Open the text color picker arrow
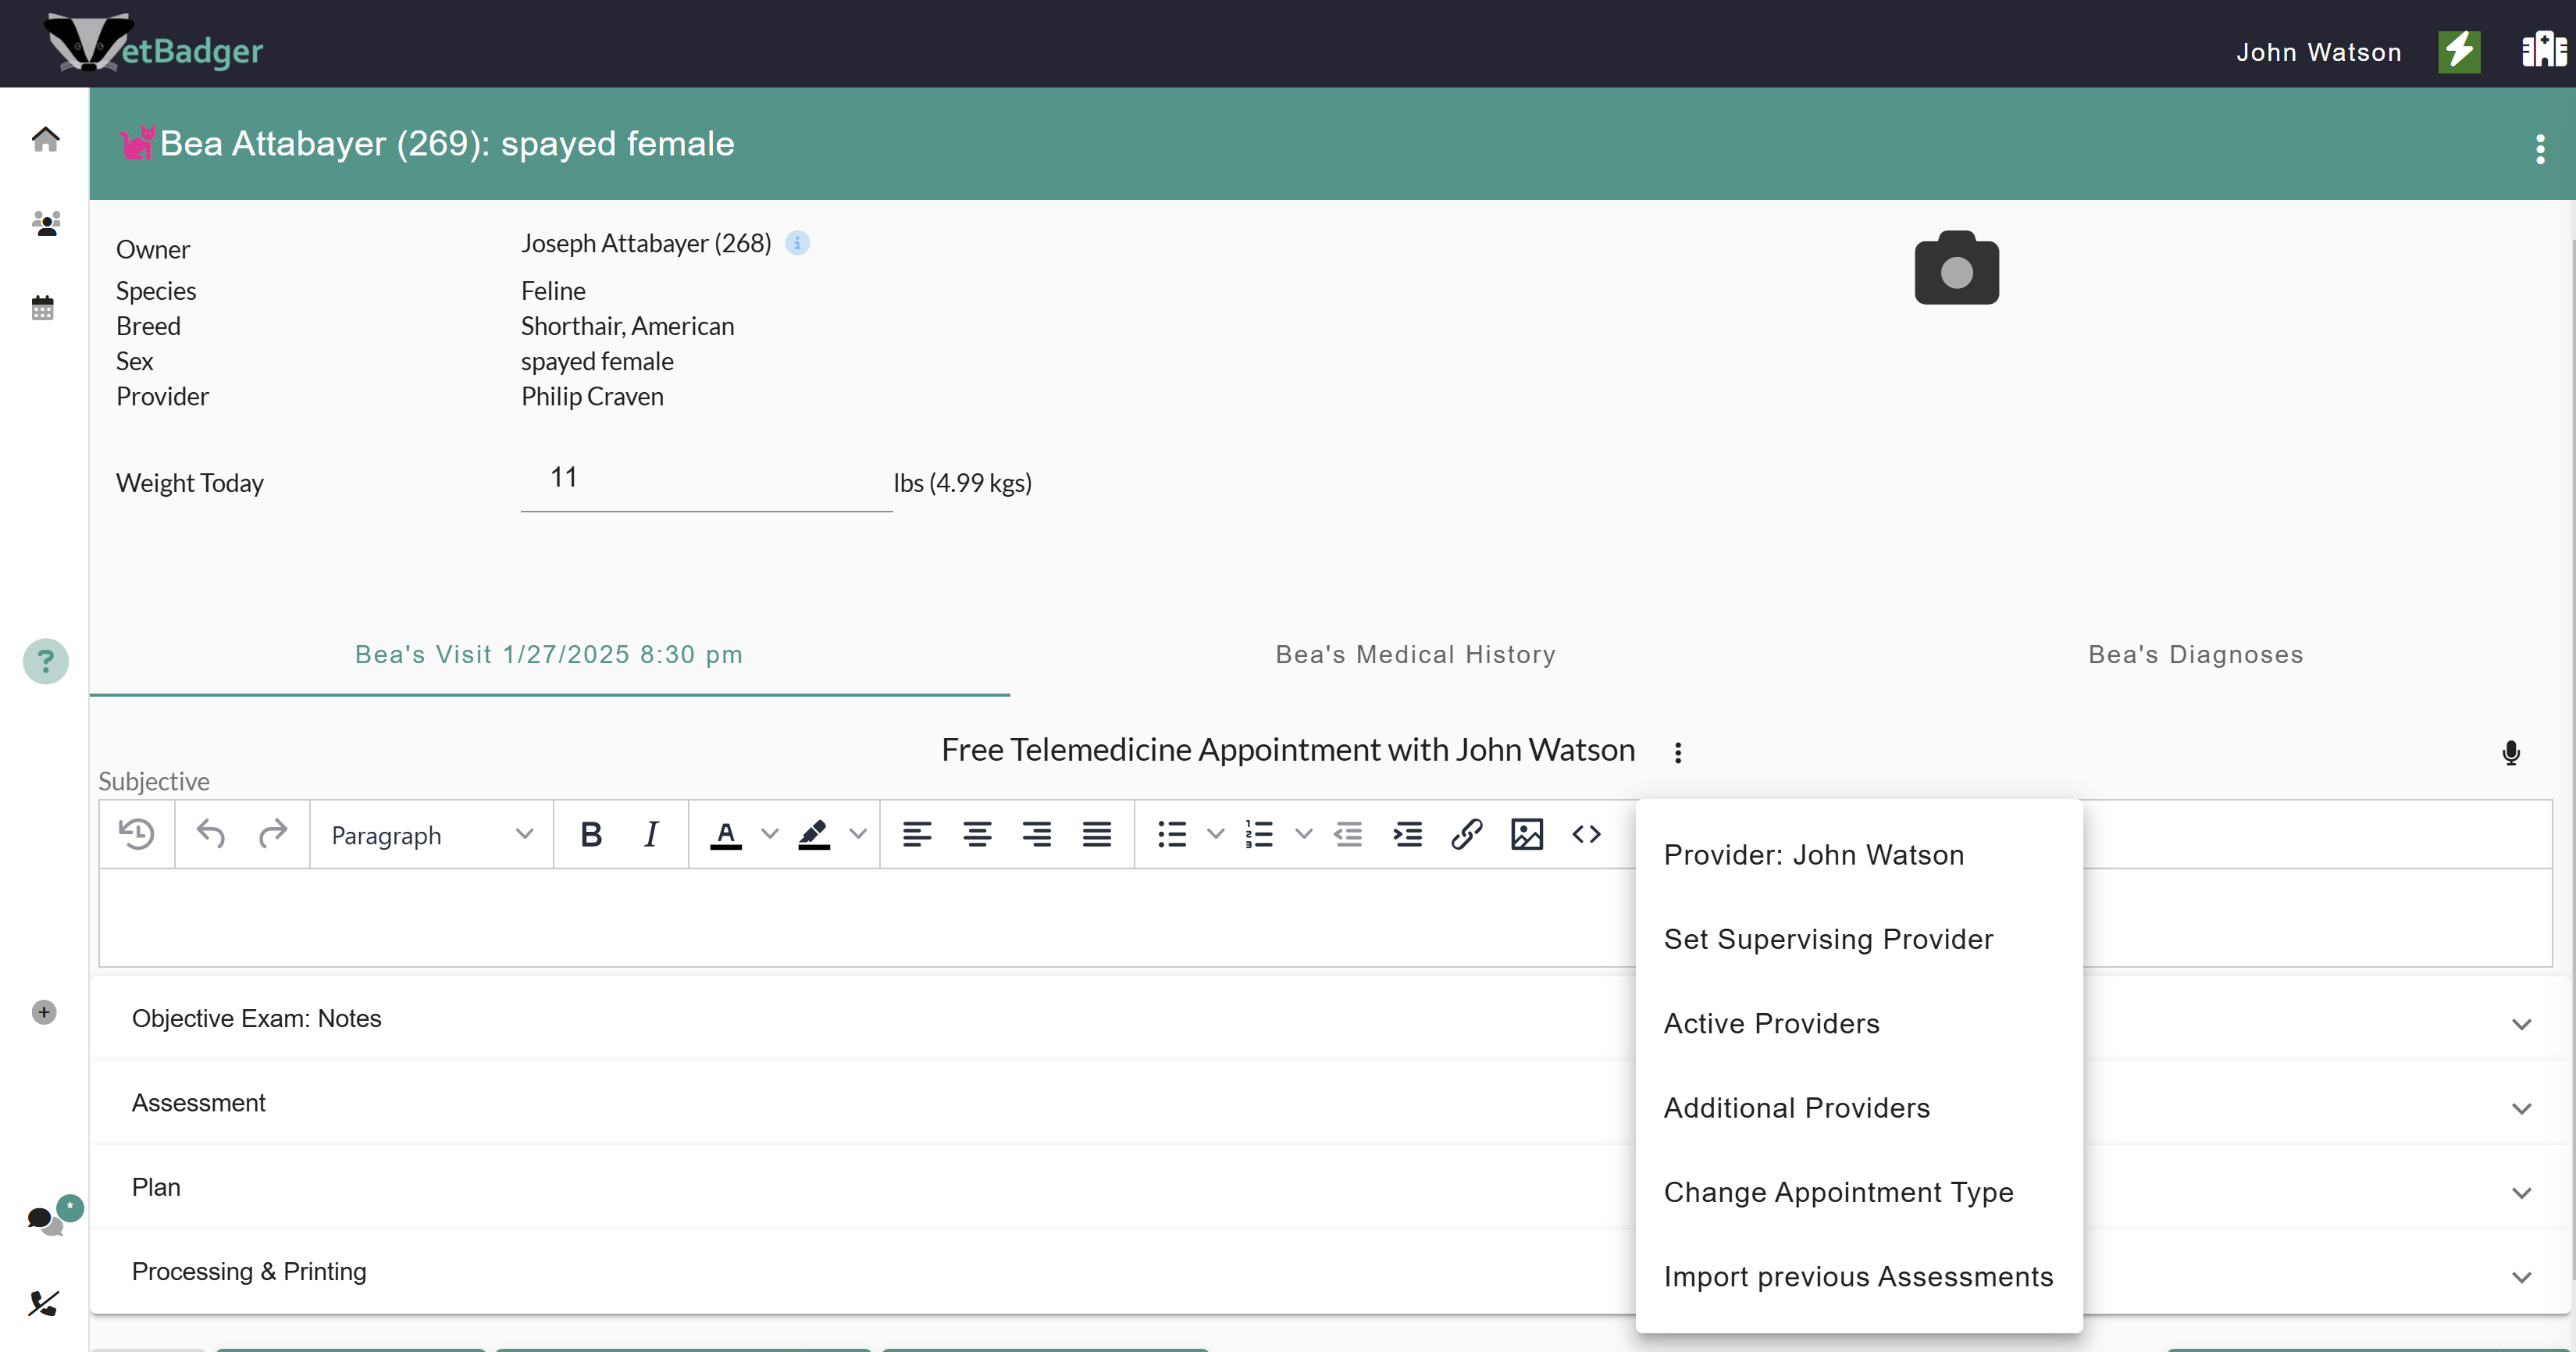The image size is (2576, 1352). [x=769, y=834]
